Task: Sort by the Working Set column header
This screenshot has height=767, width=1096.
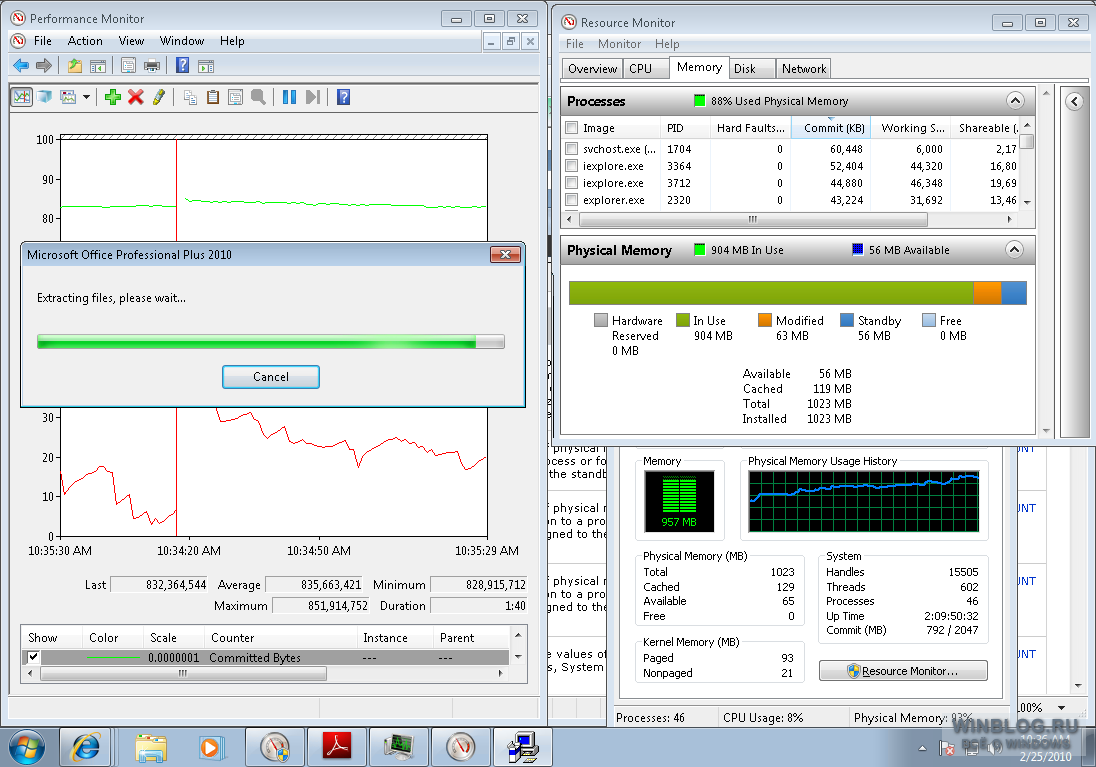Action: 912,128
